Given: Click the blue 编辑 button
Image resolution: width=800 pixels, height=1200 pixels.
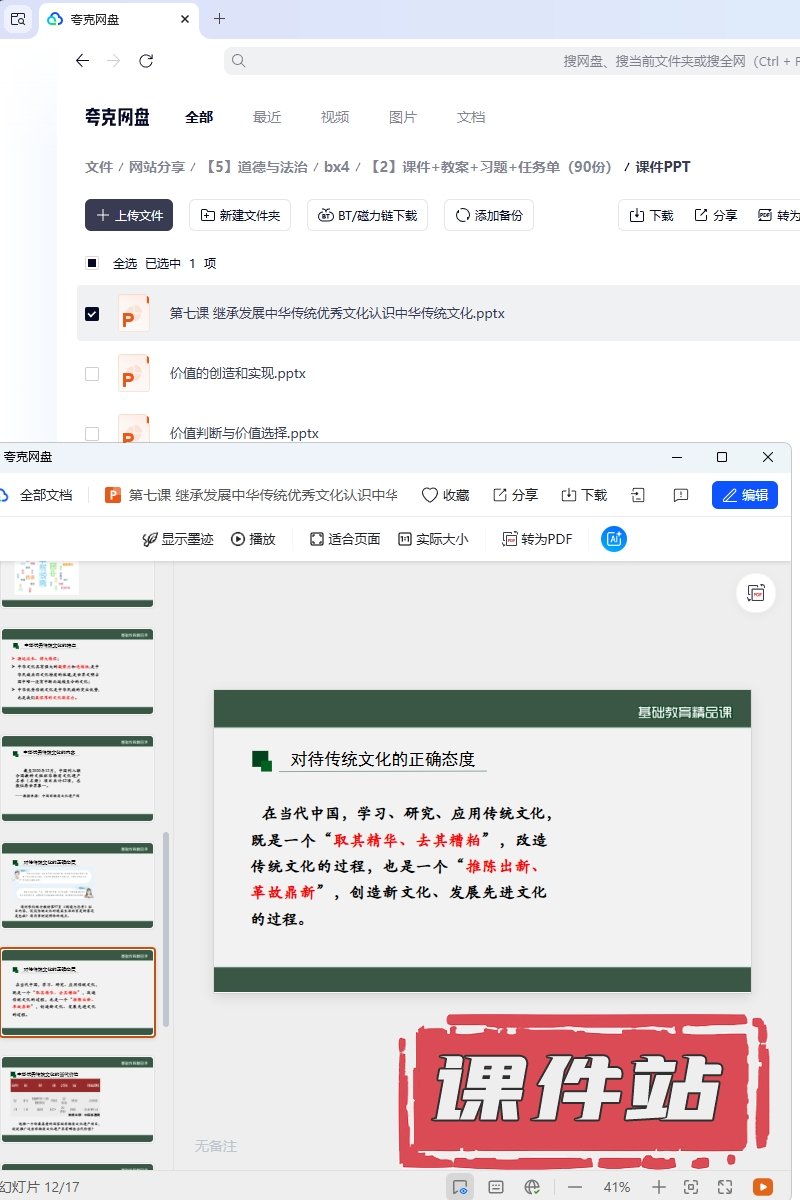Looking at the screenshot, I should (x=745, y=495).
